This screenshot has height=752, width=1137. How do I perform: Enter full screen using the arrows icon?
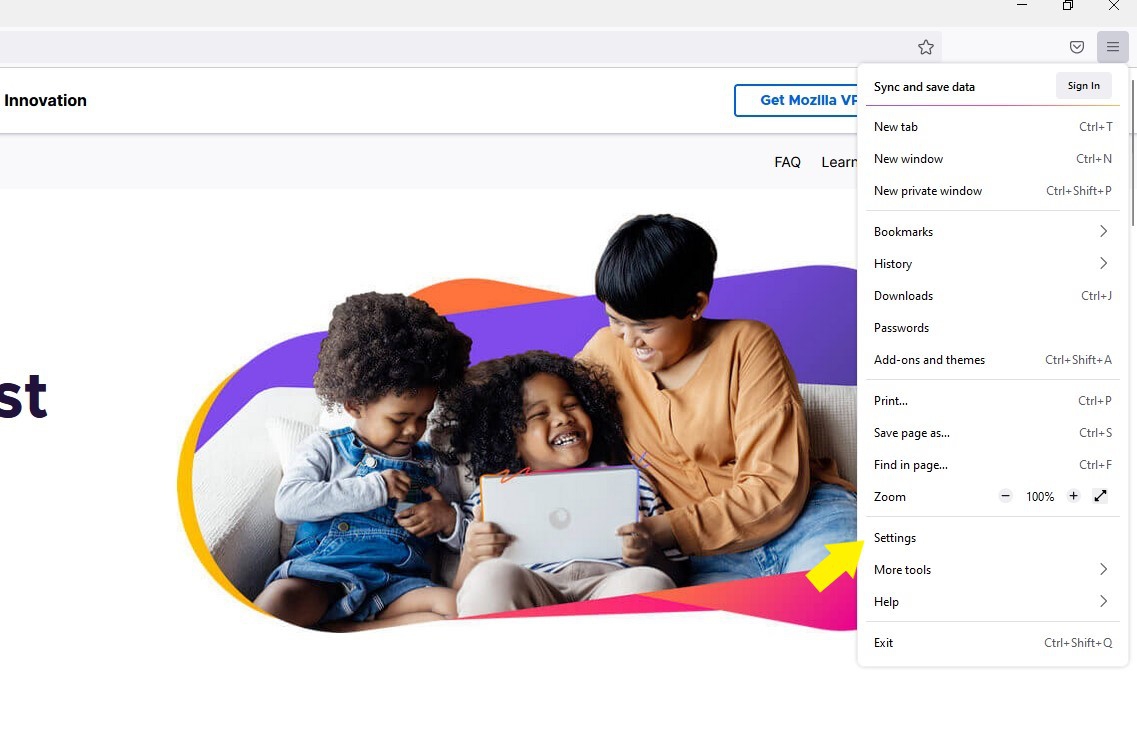[x=1100, y=496]
